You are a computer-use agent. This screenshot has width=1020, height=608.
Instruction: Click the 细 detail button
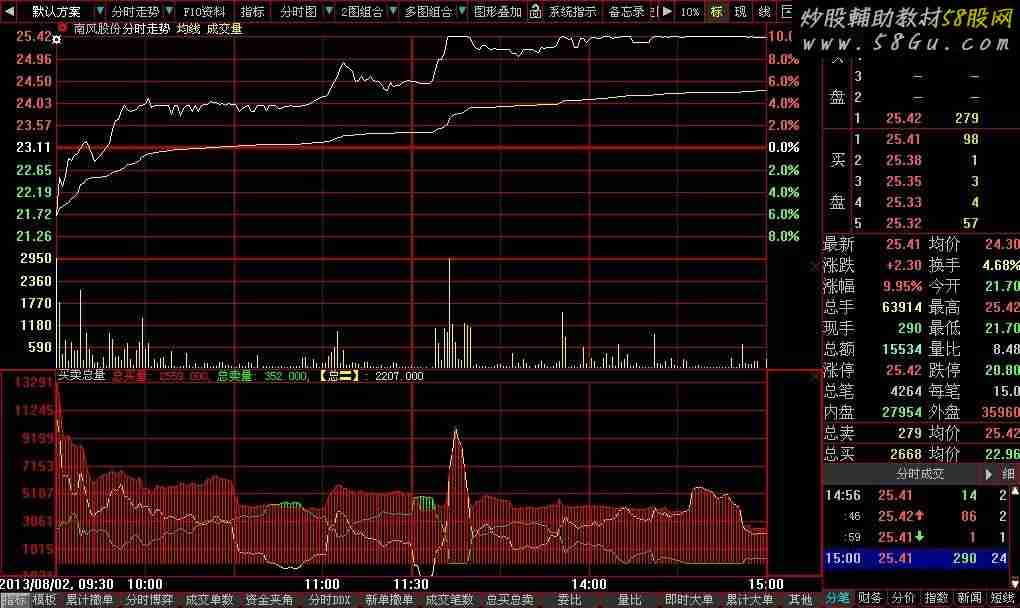[x=1008, y=474]
